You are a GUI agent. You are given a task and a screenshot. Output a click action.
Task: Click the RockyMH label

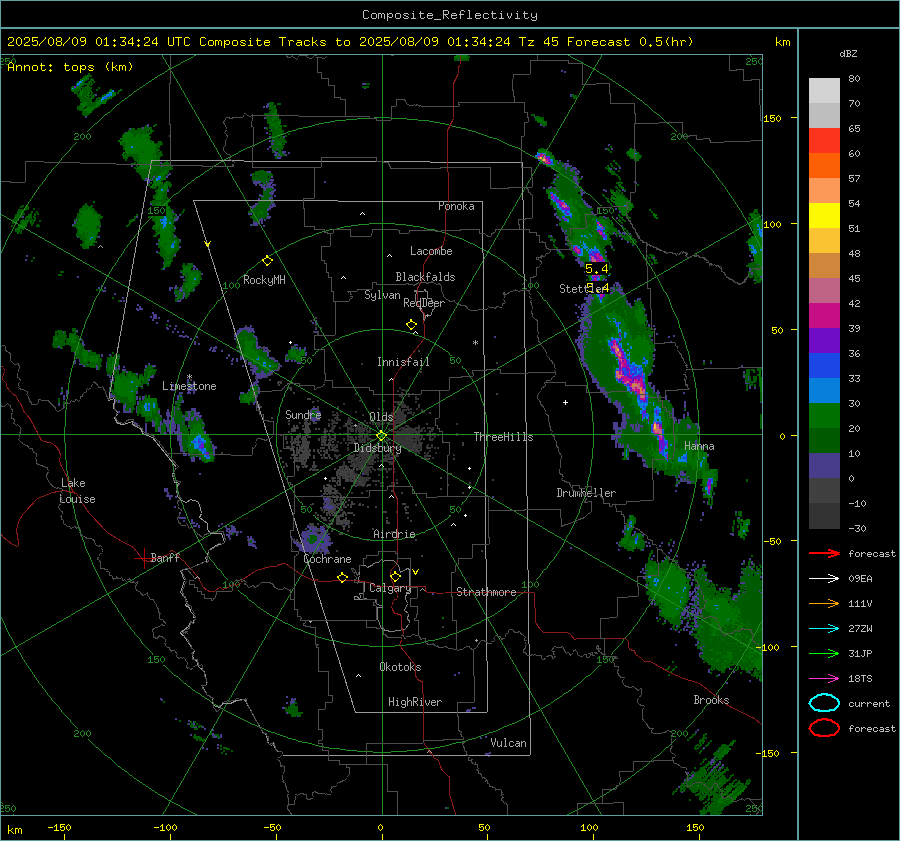coord(264,280)
